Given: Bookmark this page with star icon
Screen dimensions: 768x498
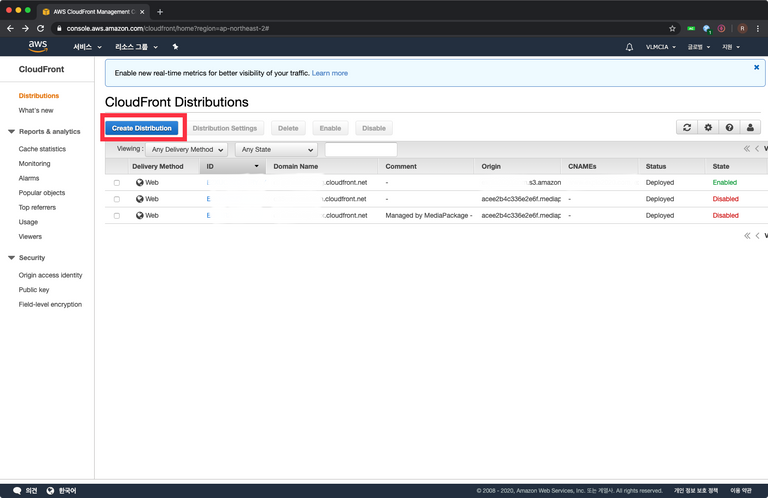Looking at the screenshot, I should pos(672,28).
